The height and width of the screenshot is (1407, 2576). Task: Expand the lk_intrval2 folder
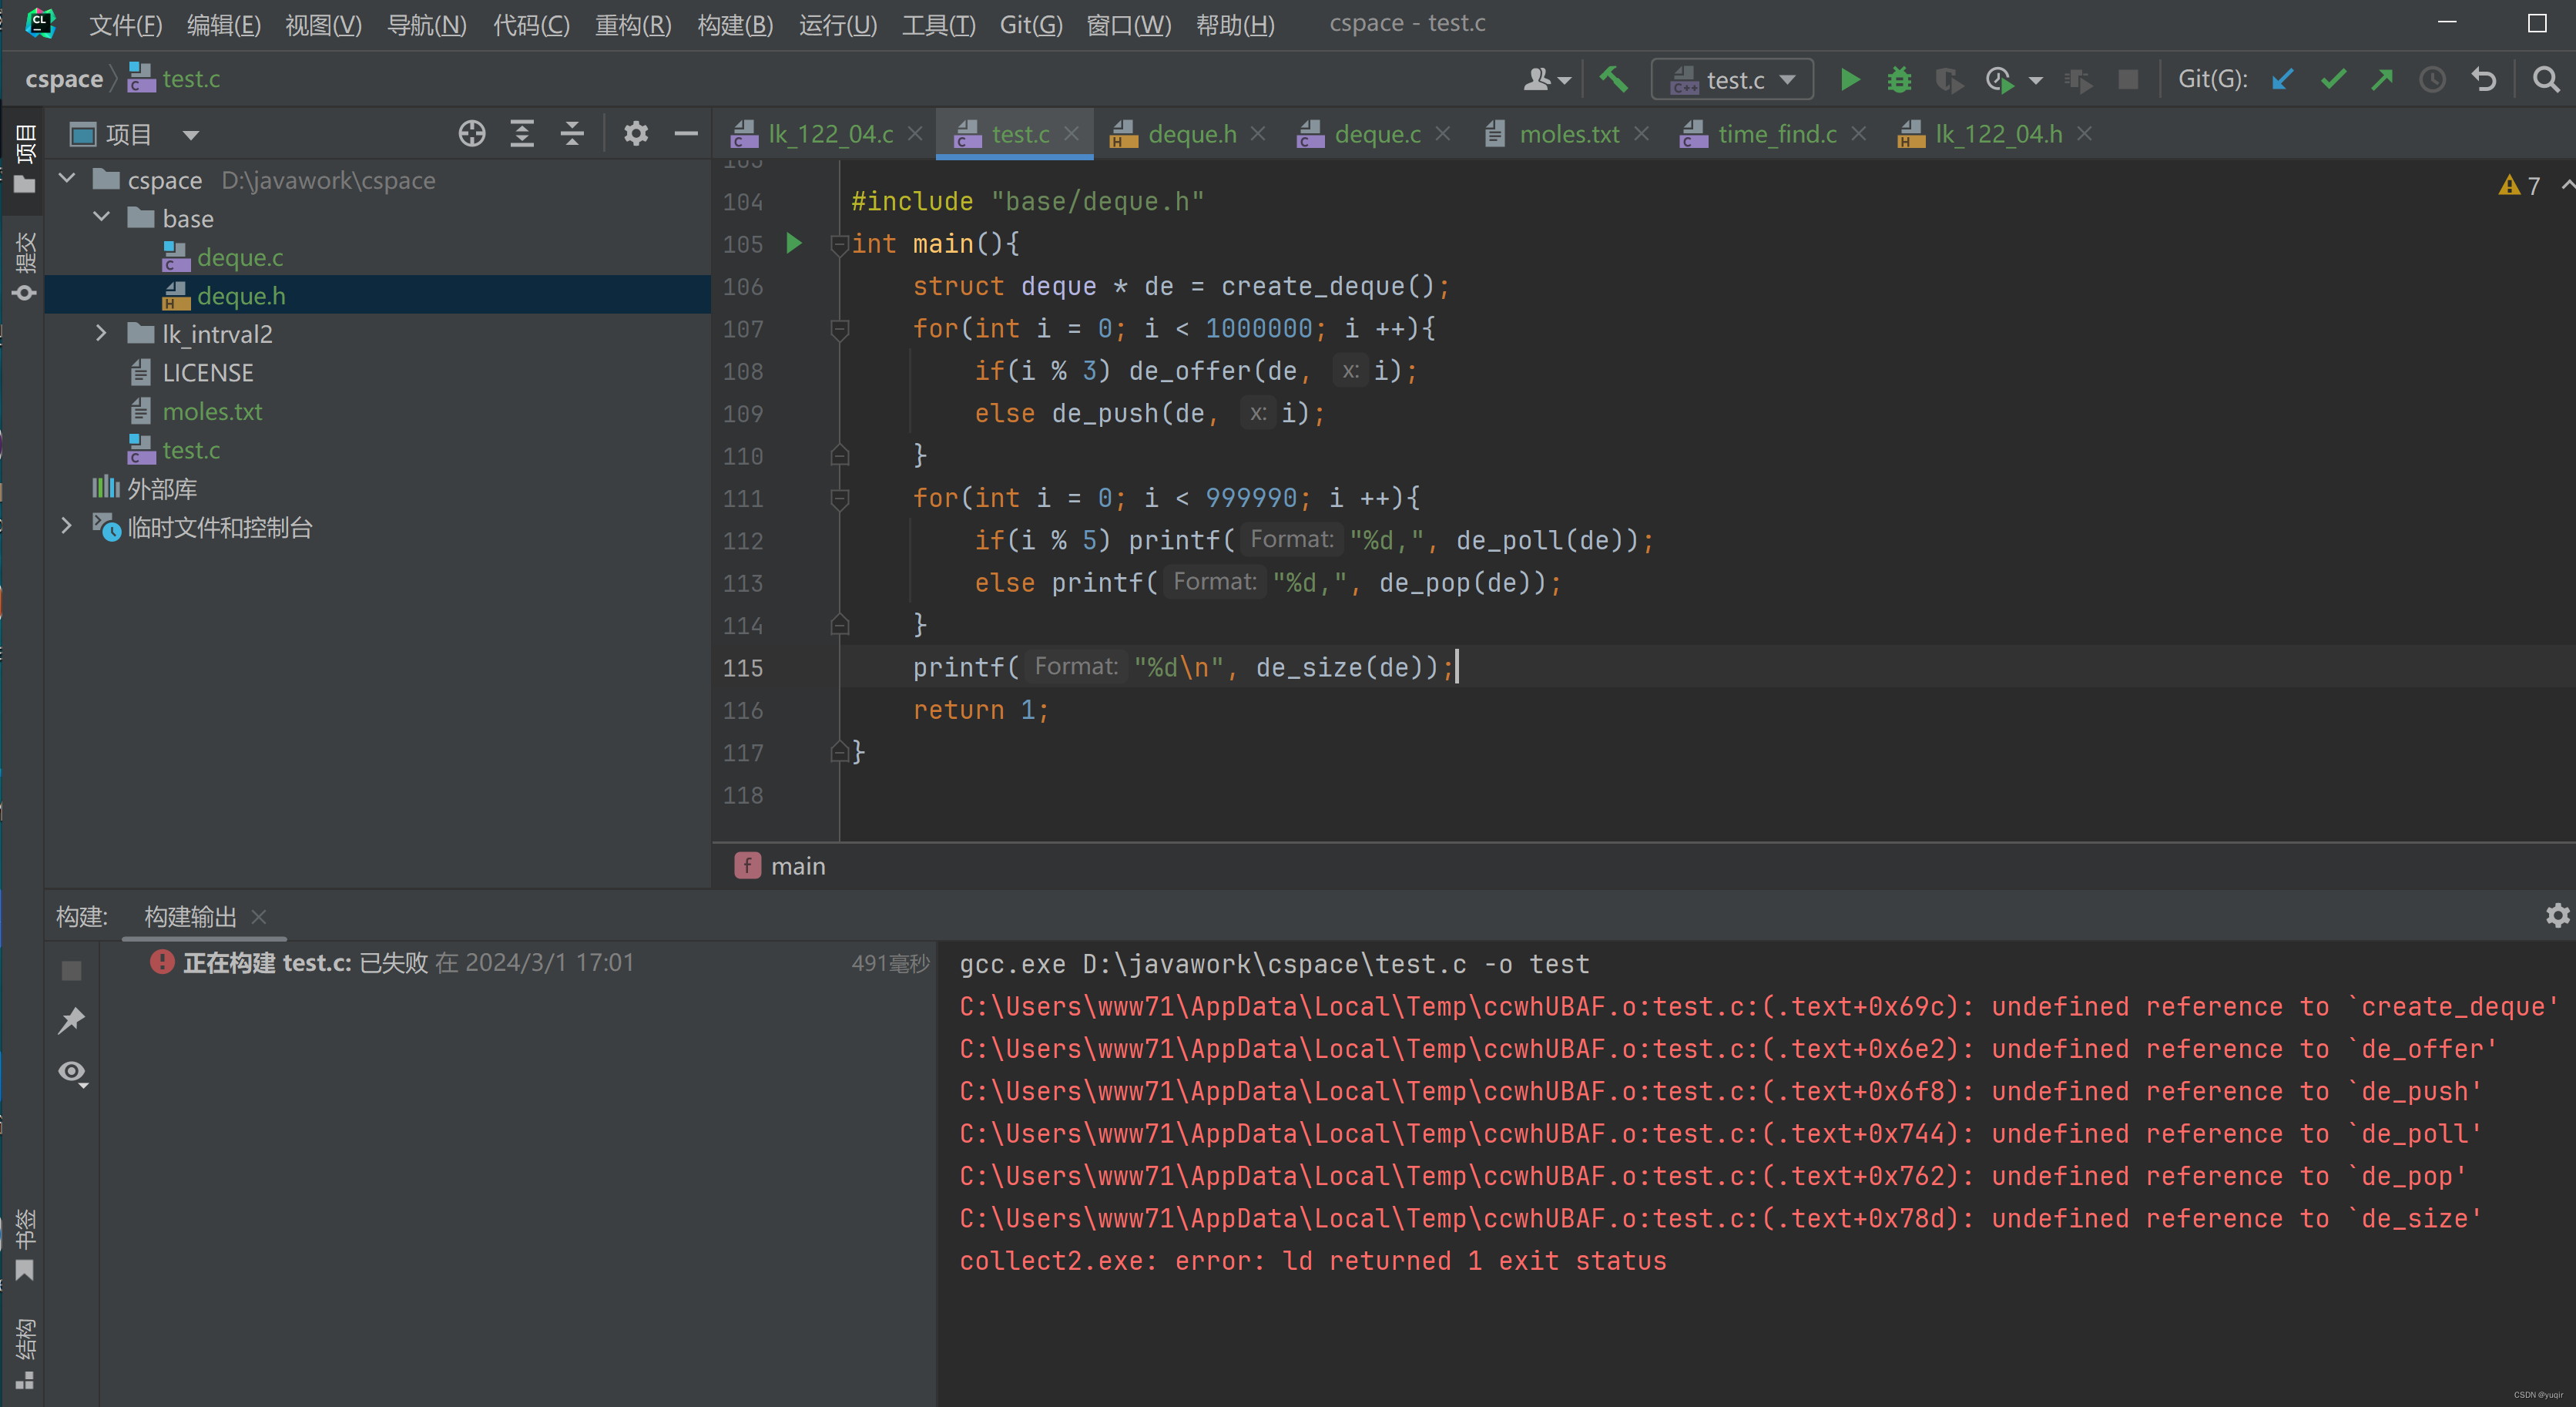coord(101,333)
